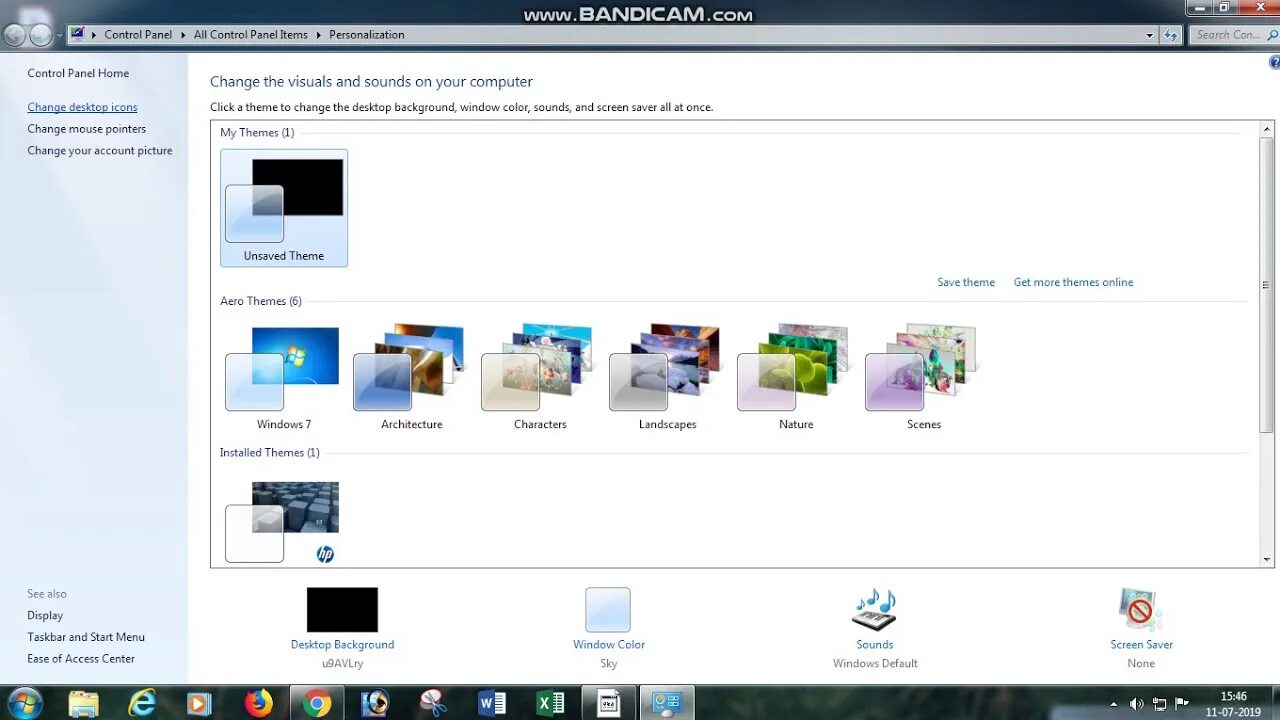Switch to Google Chrome on taskbar
Viewport: 1280px width, 720px height.
coord(316,703)
